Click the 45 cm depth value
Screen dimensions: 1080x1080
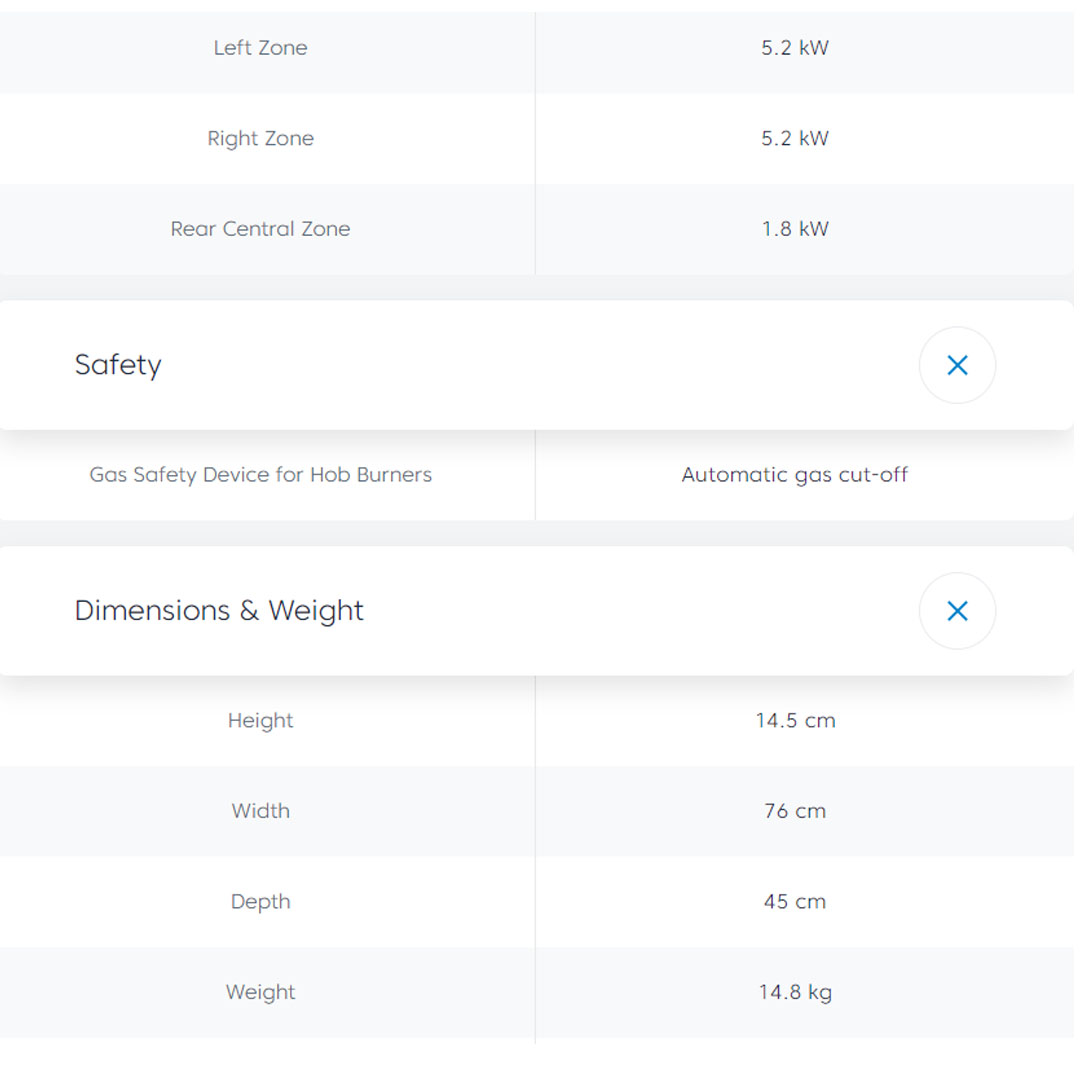click(x=795, y=902)
